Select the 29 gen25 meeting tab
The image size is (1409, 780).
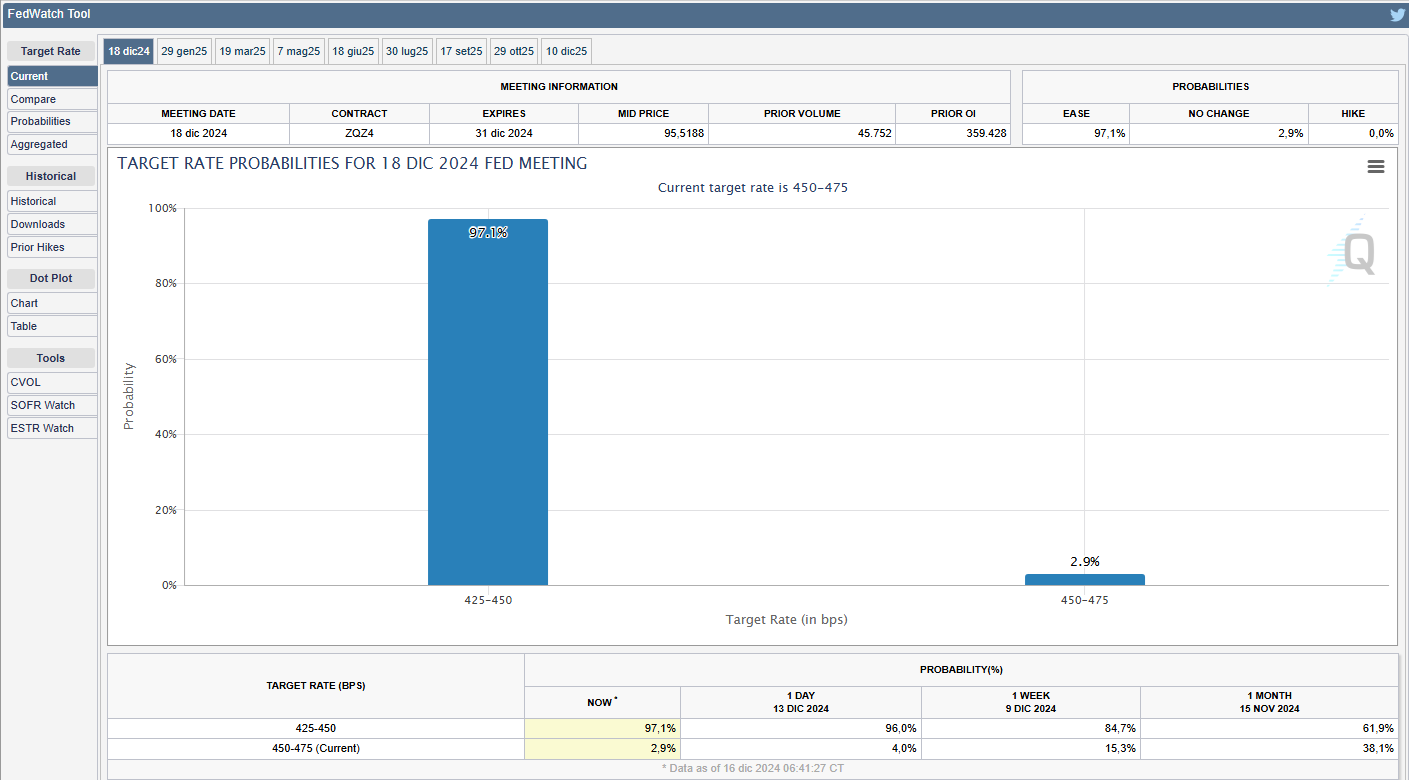point(184,51)
